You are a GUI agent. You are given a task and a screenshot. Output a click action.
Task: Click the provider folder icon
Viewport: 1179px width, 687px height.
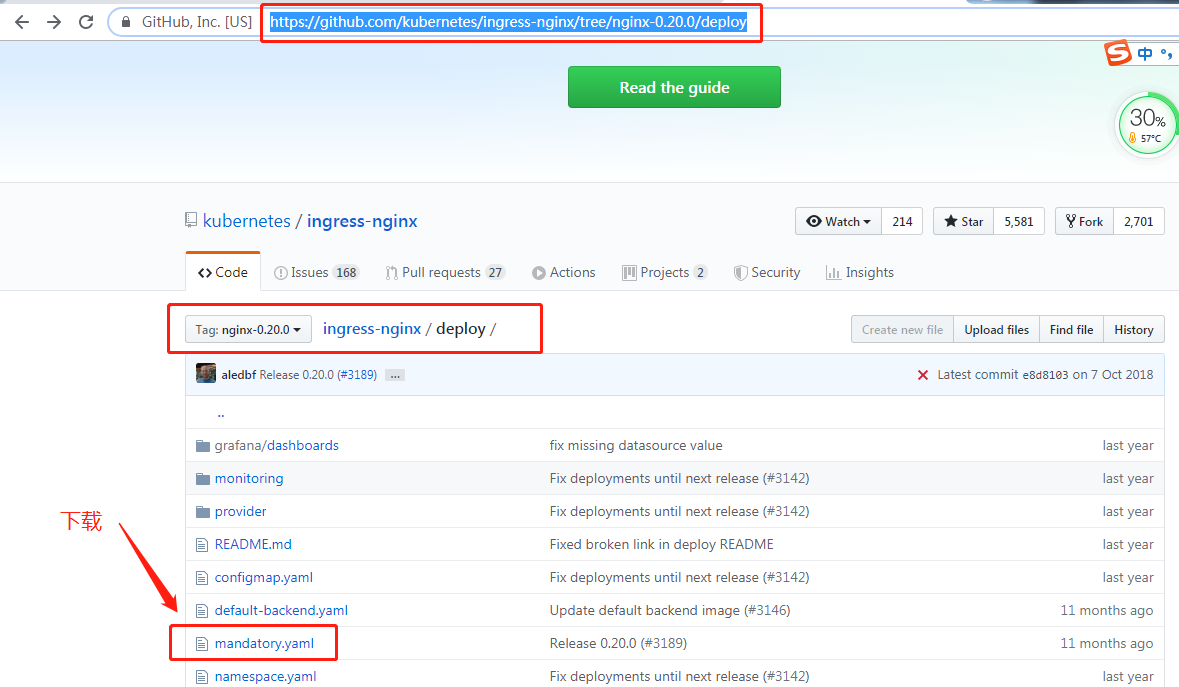pos(202,512)
